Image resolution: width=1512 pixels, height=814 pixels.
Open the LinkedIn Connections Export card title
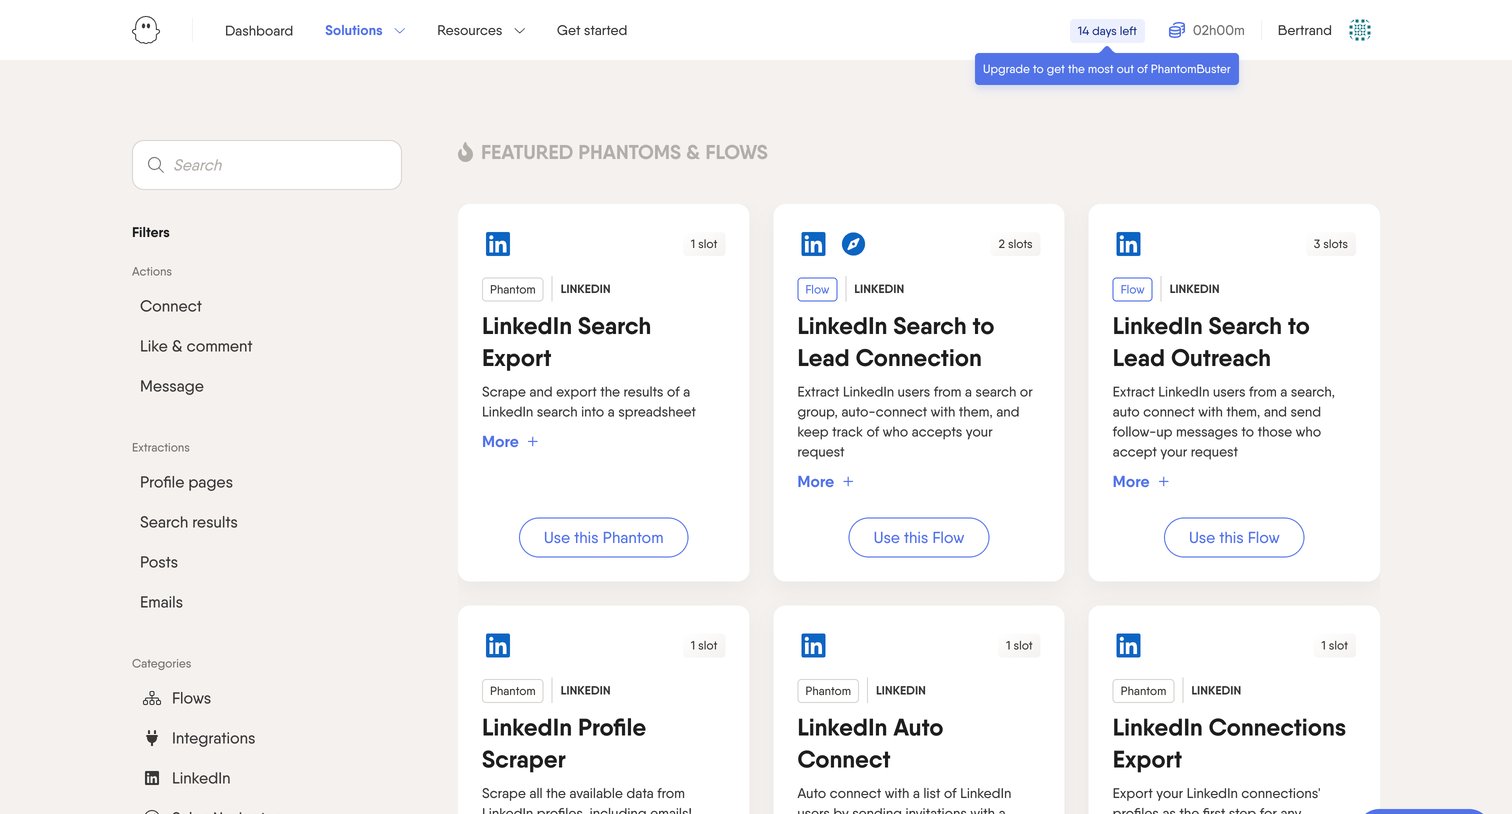[x=1229, y=744]
